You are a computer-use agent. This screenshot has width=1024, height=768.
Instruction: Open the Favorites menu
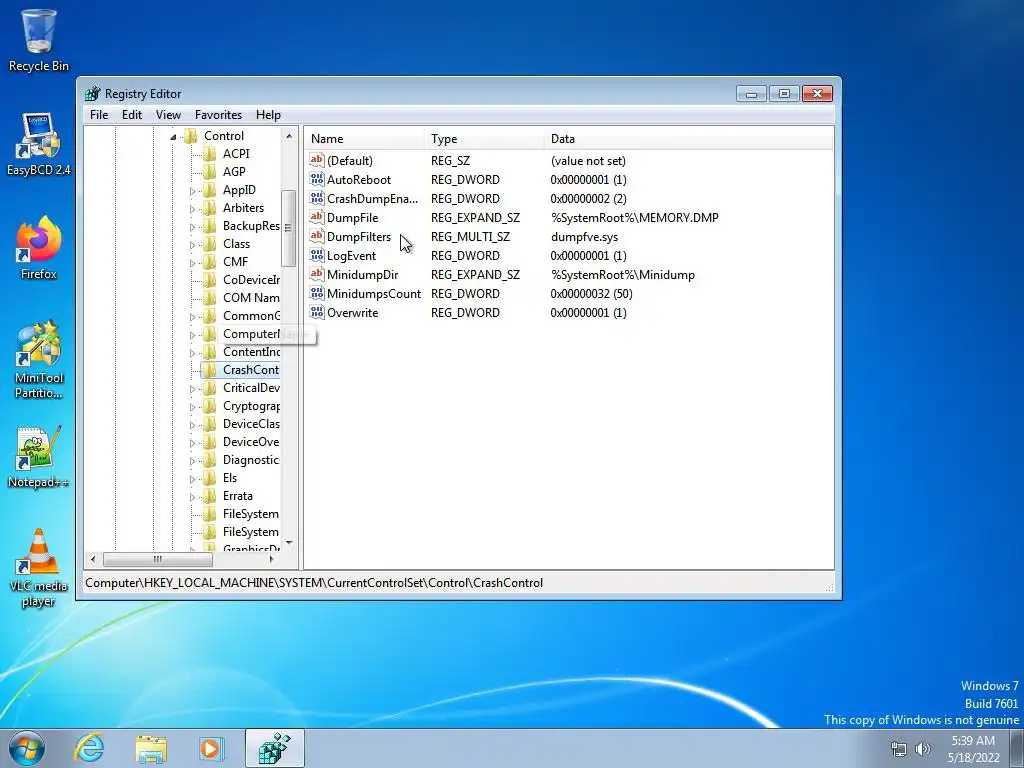click(218, 115)
